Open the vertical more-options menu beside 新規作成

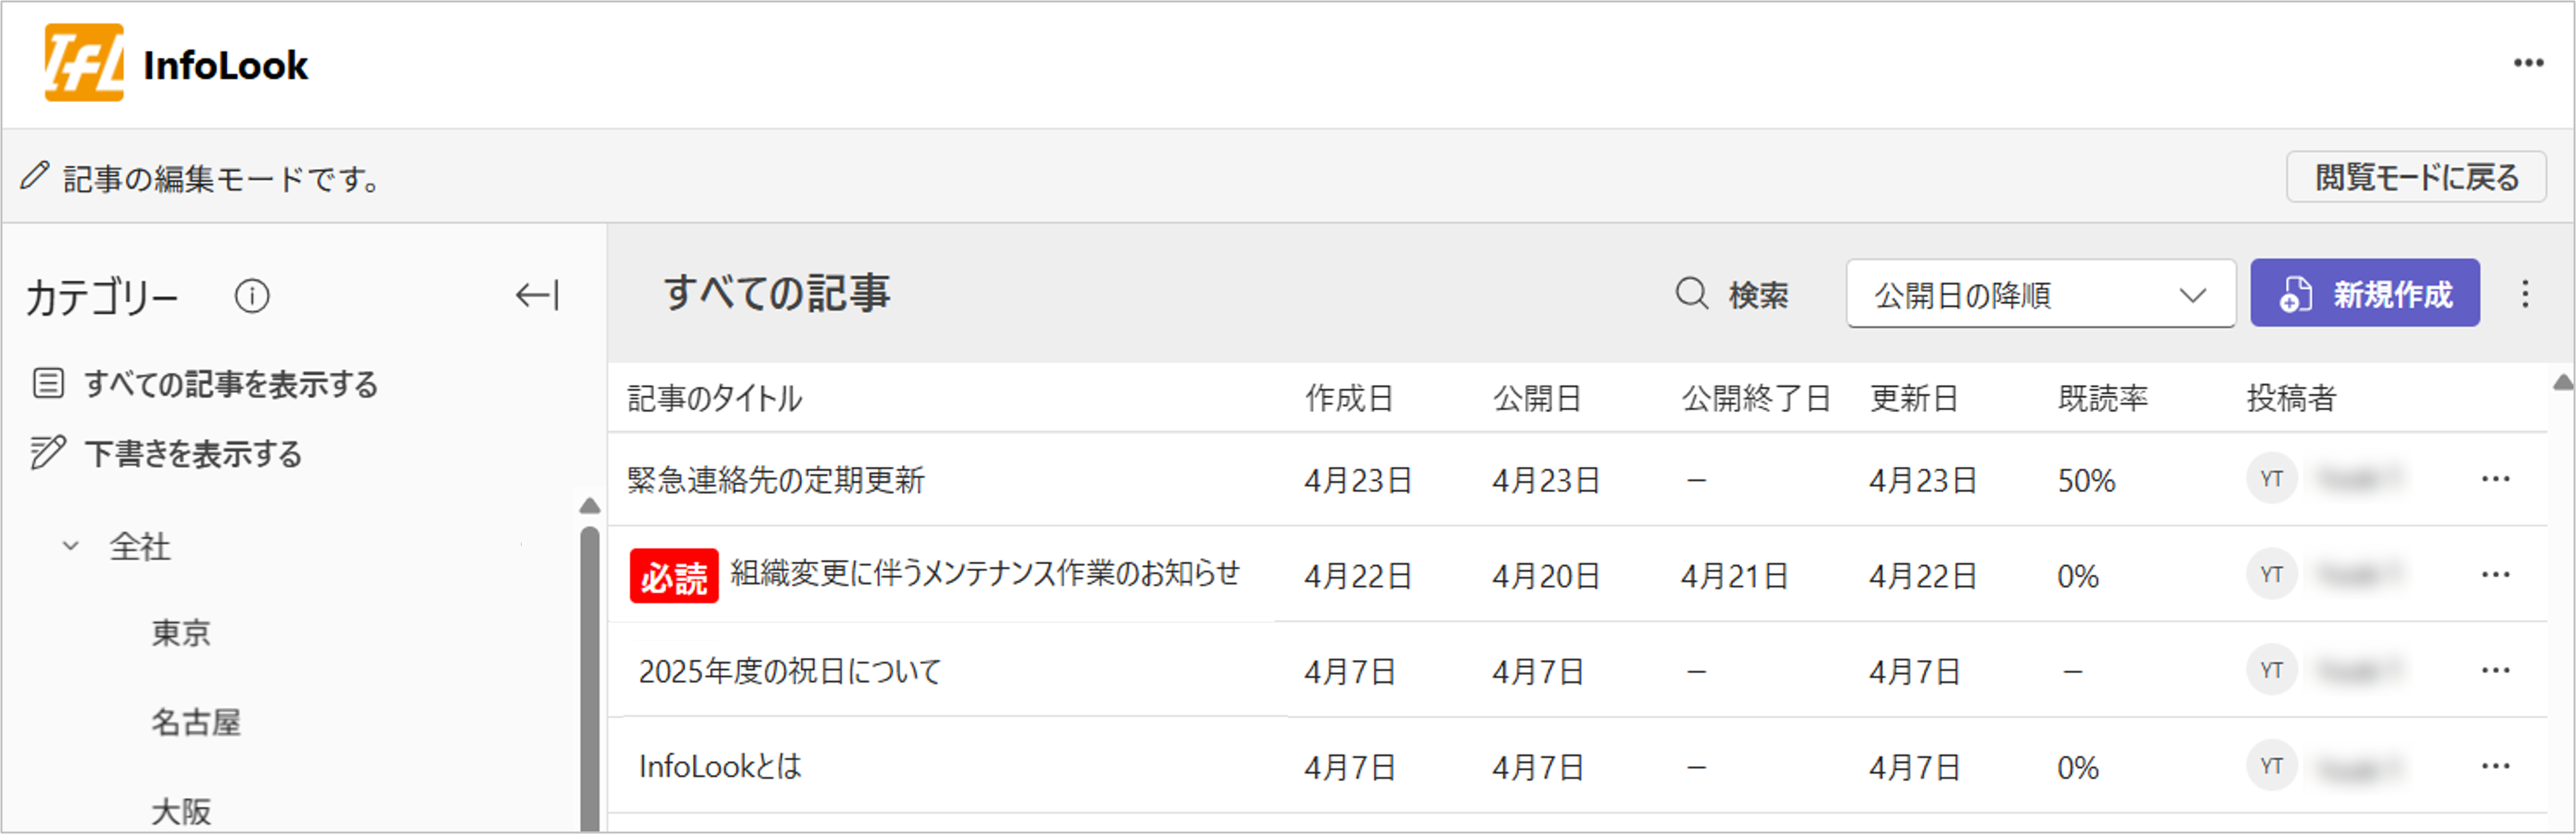click(x=2525, y=294)
